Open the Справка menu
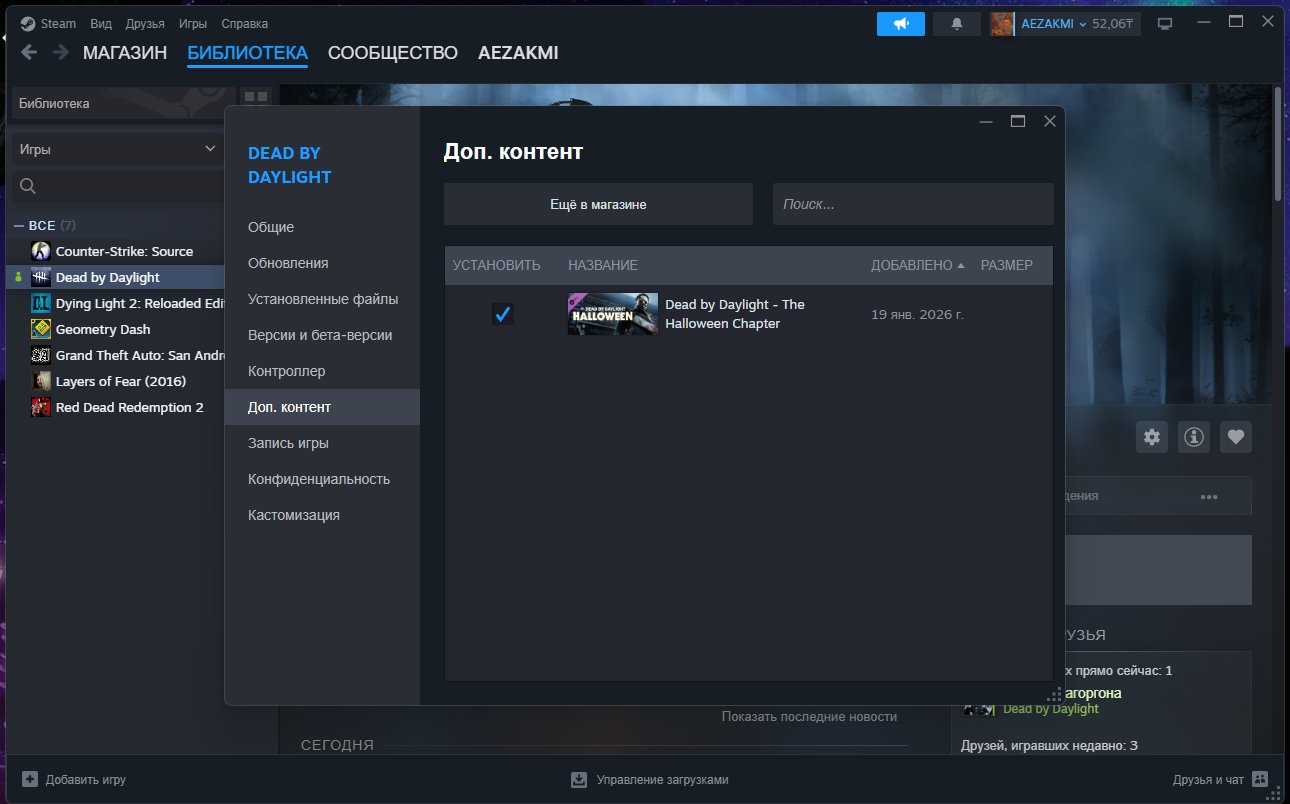 coord(244,23)
